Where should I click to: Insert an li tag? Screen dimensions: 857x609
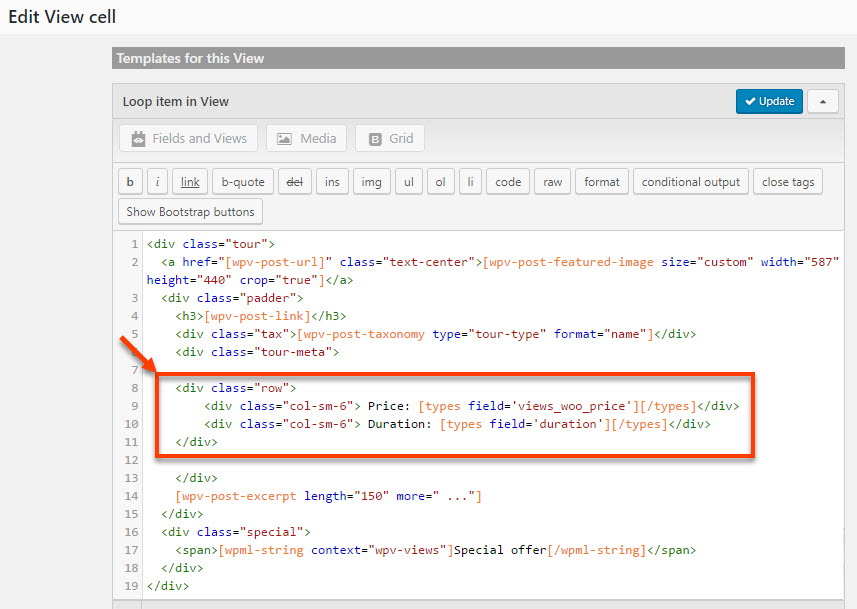point(470,181)
